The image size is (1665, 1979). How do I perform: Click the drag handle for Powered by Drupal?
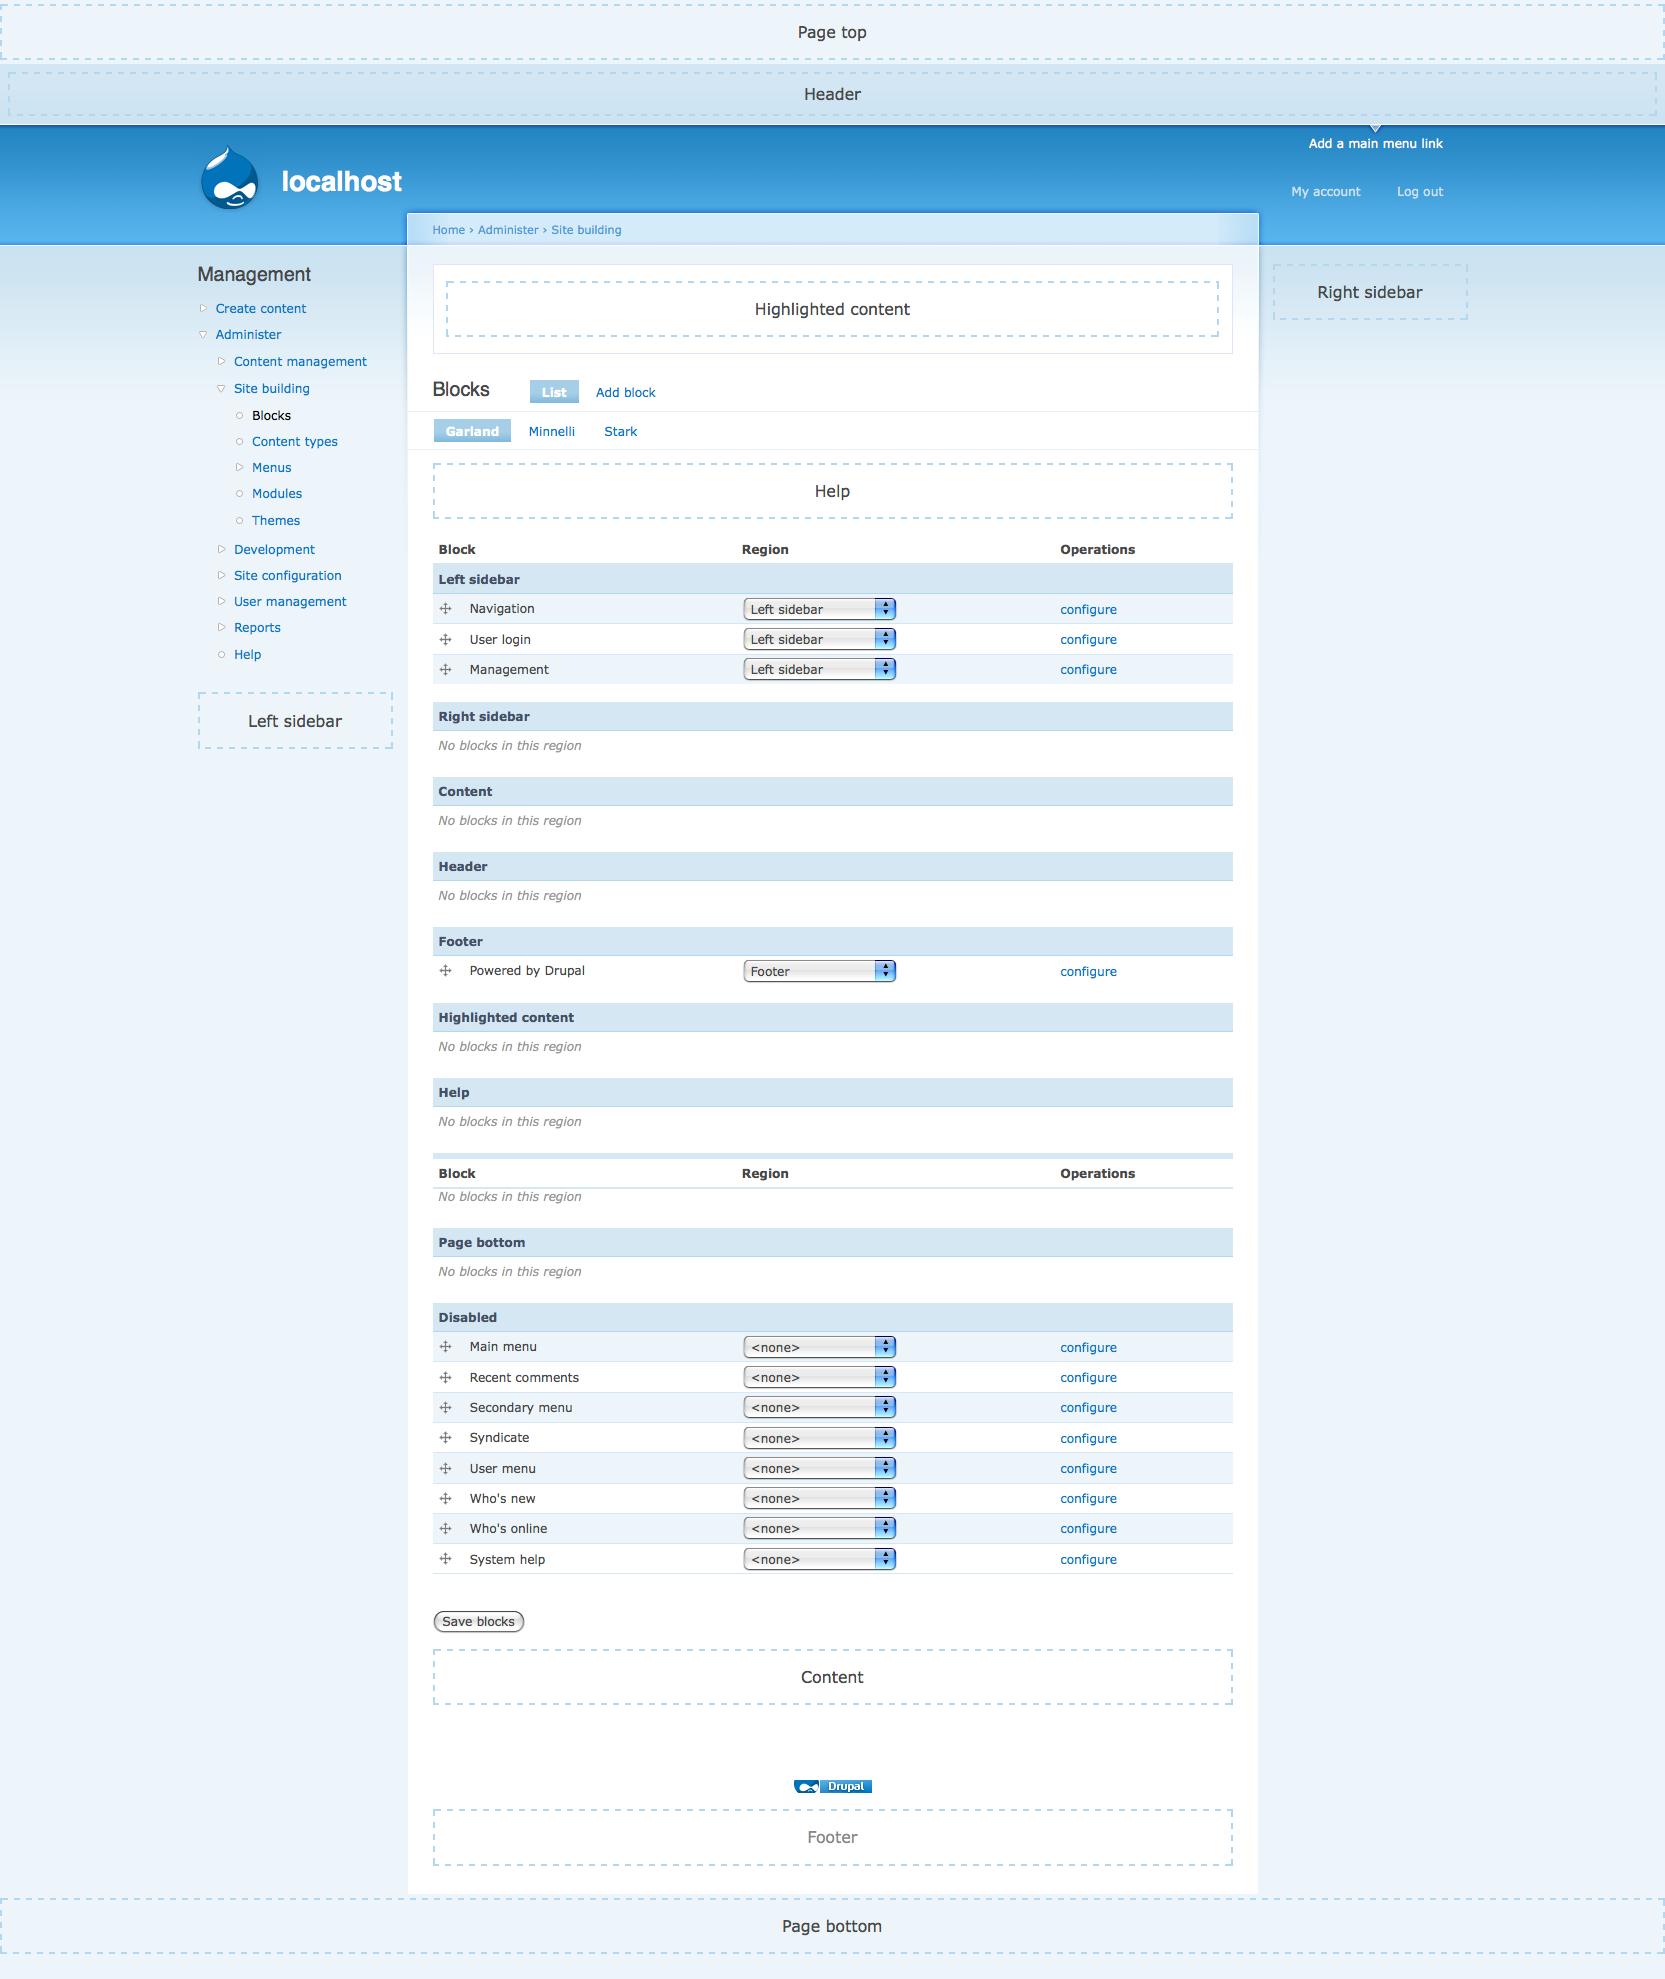click(446, 971)
